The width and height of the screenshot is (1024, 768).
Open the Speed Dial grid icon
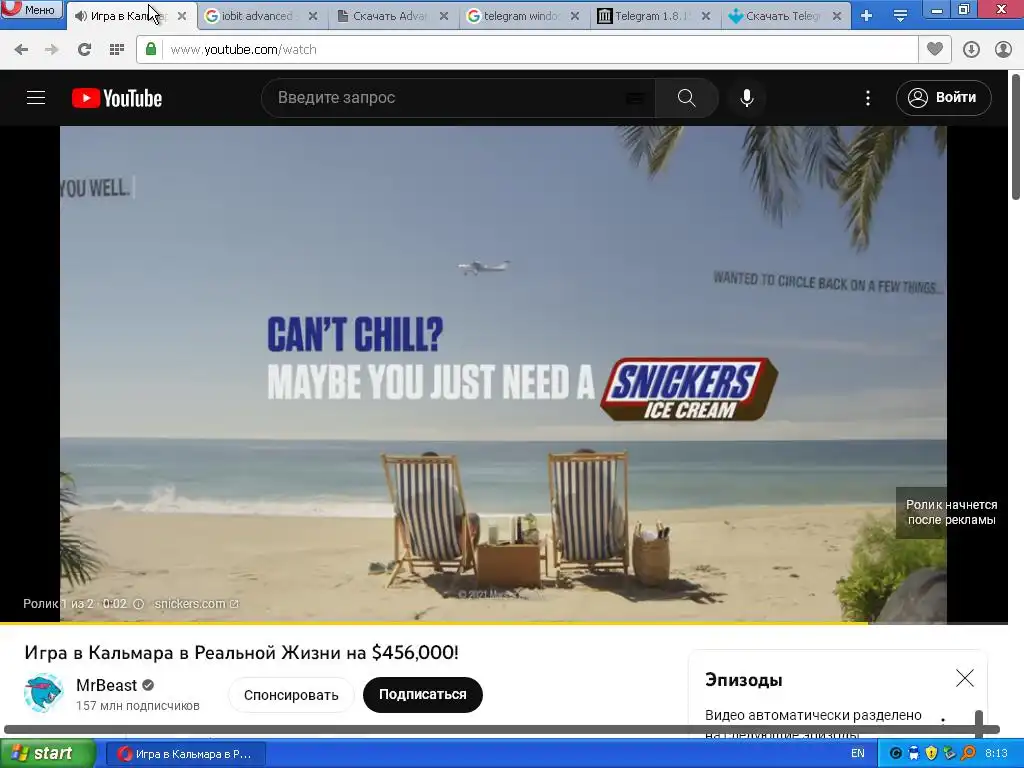pyautogui.click(x=116, y=50)
